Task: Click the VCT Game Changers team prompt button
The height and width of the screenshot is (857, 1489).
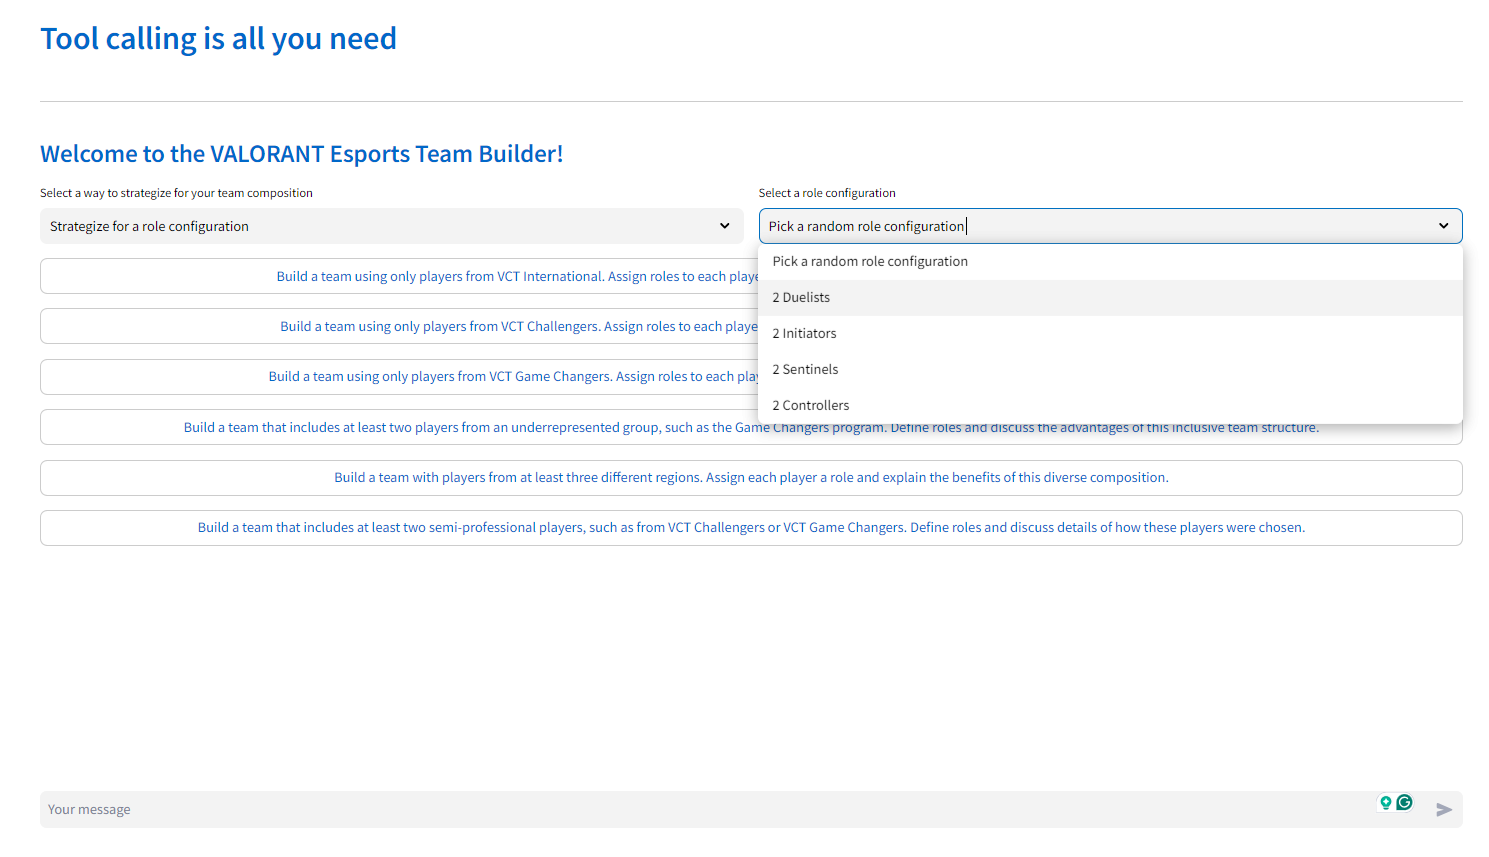Action: tap(399, 376)
